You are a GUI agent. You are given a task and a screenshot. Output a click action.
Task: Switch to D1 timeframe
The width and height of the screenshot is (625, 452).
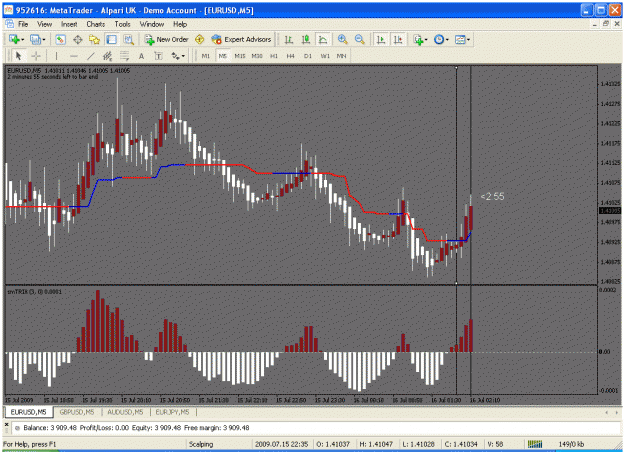click(x=308, y=56)
